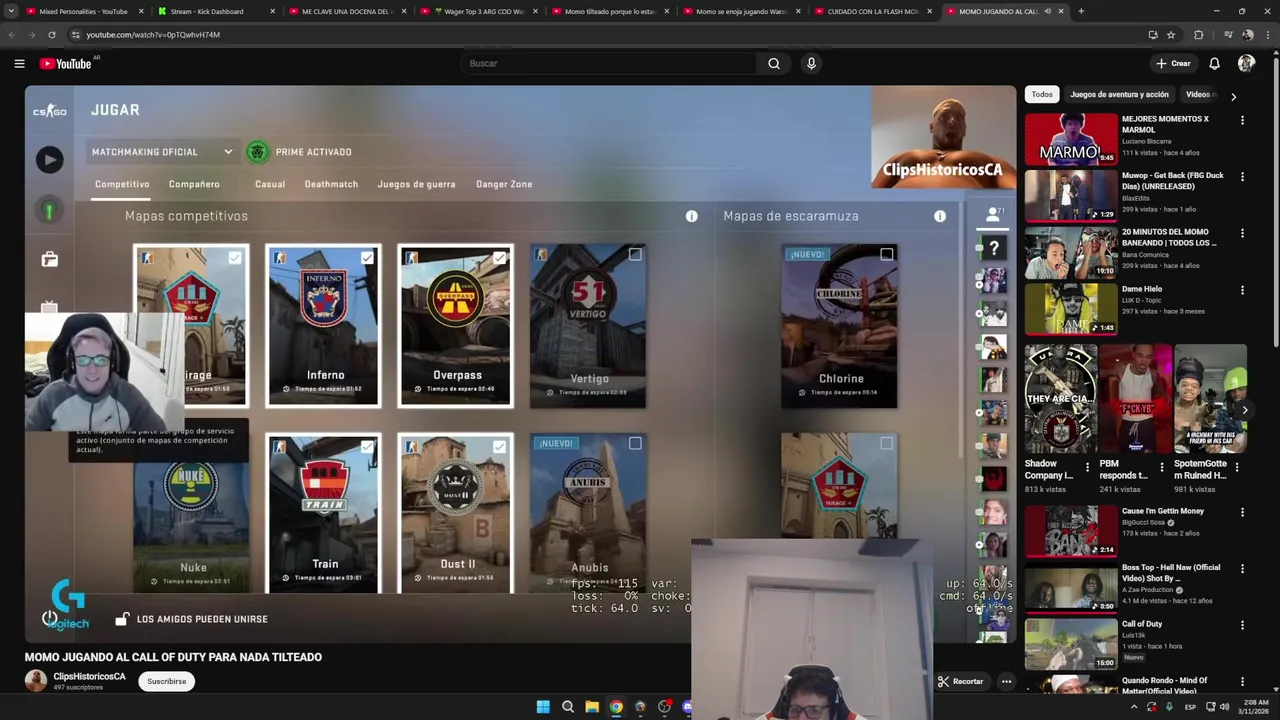
Task: Open Cause I'm Gettin Money video title
Action: pyautogui.click(x=1163, y=511)
